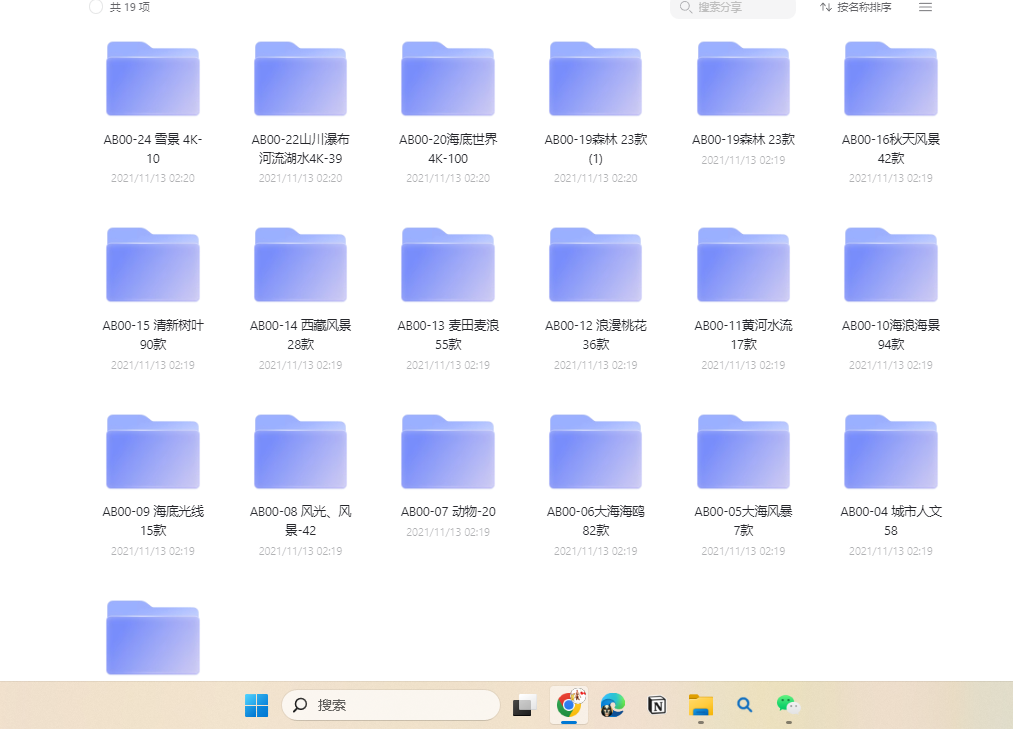Switch view mode with the list icon

point(925,7)
